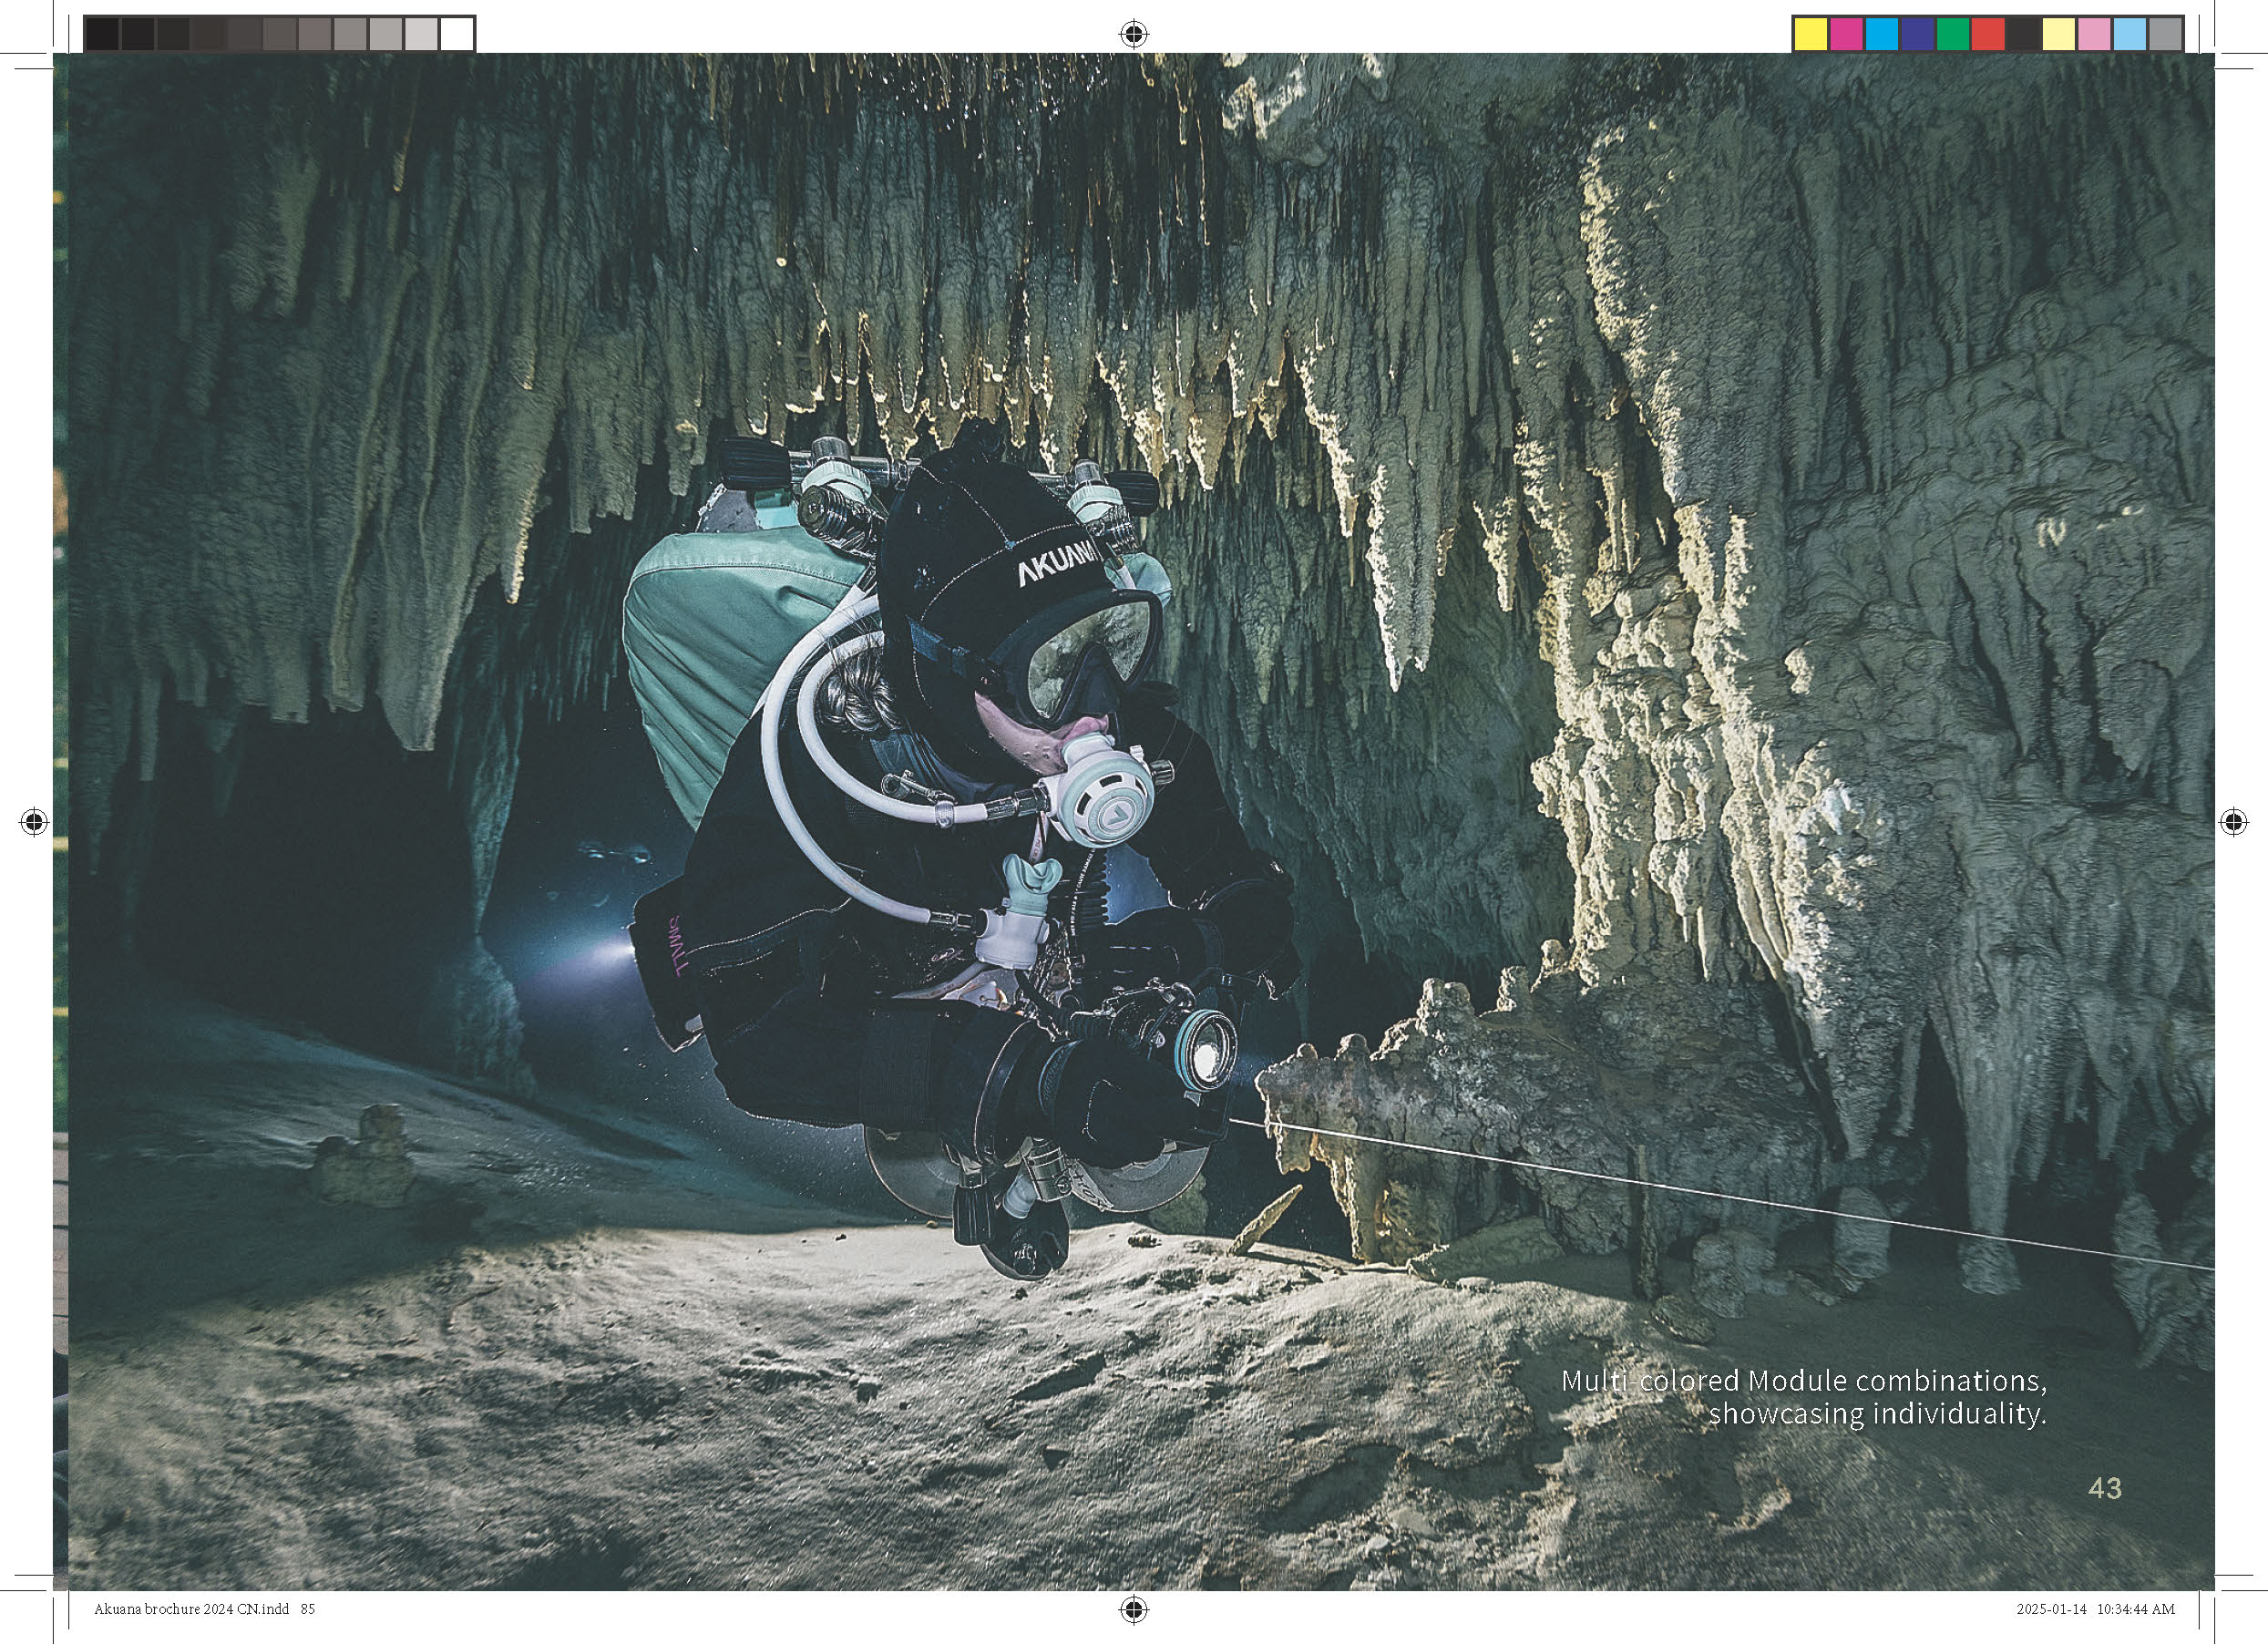Viewport: 2268px width, 1644px height.
Task: Select the magenta color bar swatch
Action: point(1846,34)
